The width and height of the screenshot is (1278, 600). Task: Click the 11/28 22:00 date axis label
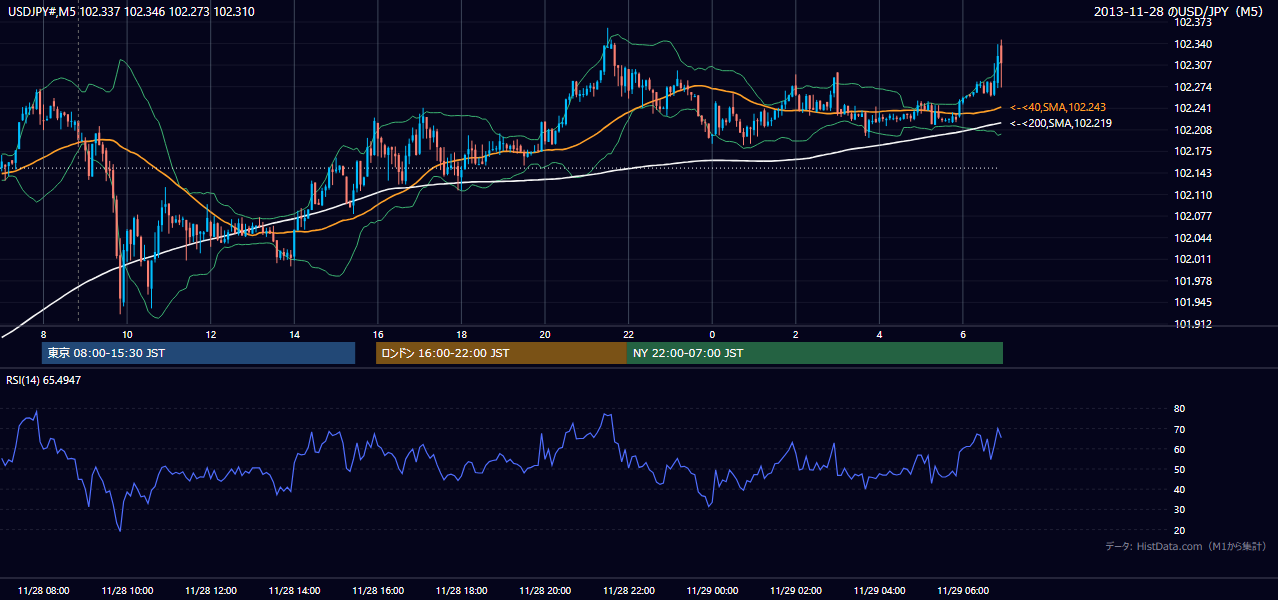(628, 591)
